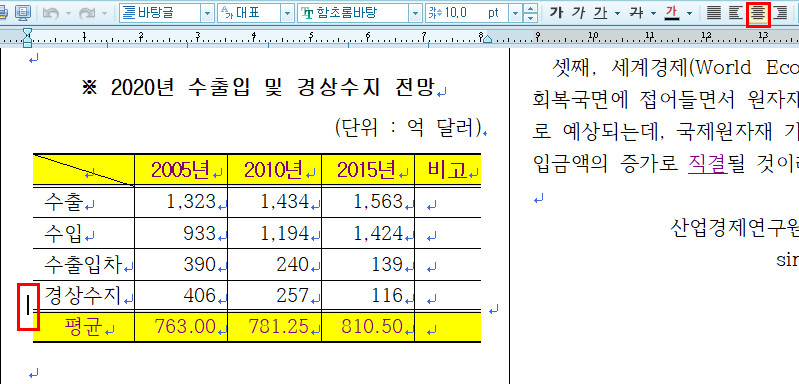Toggle bold 가 formatting

point(557,13)
